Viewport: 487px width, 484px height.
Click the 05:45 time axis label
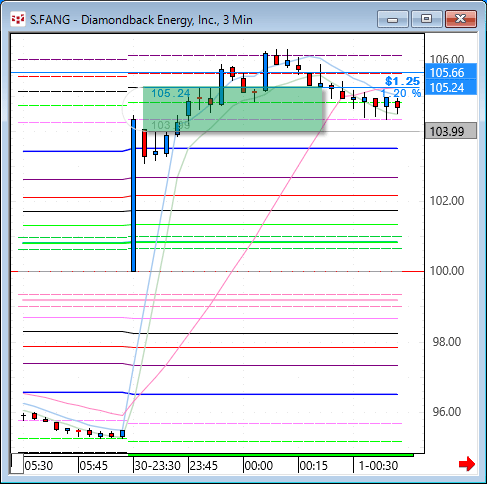[94, 466]
